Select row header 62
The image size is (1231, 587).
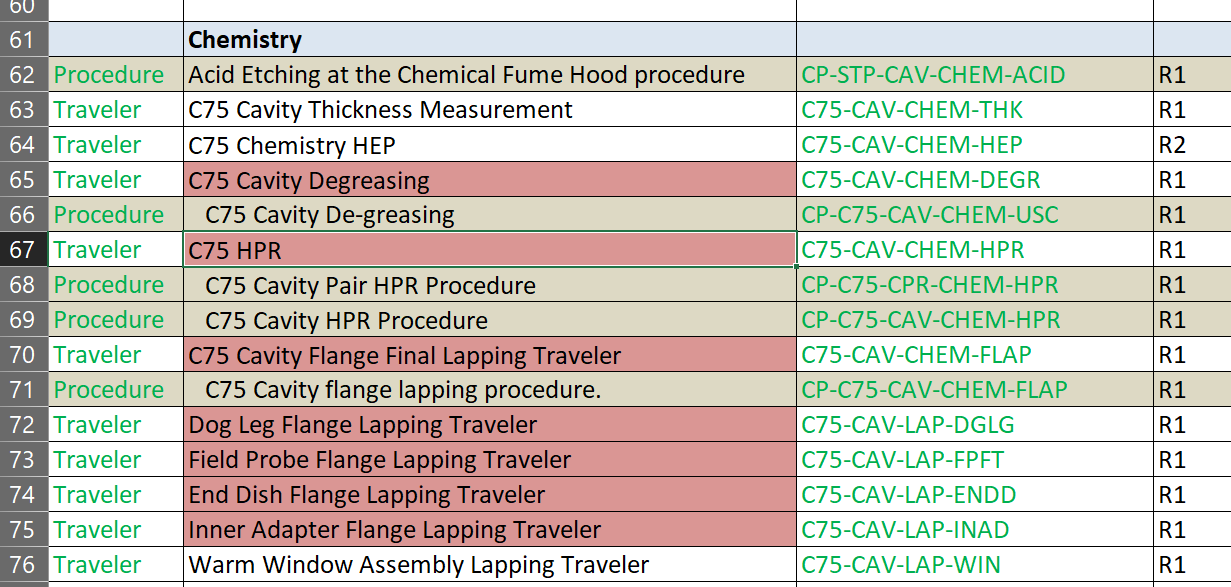click(x=22, y=75)
